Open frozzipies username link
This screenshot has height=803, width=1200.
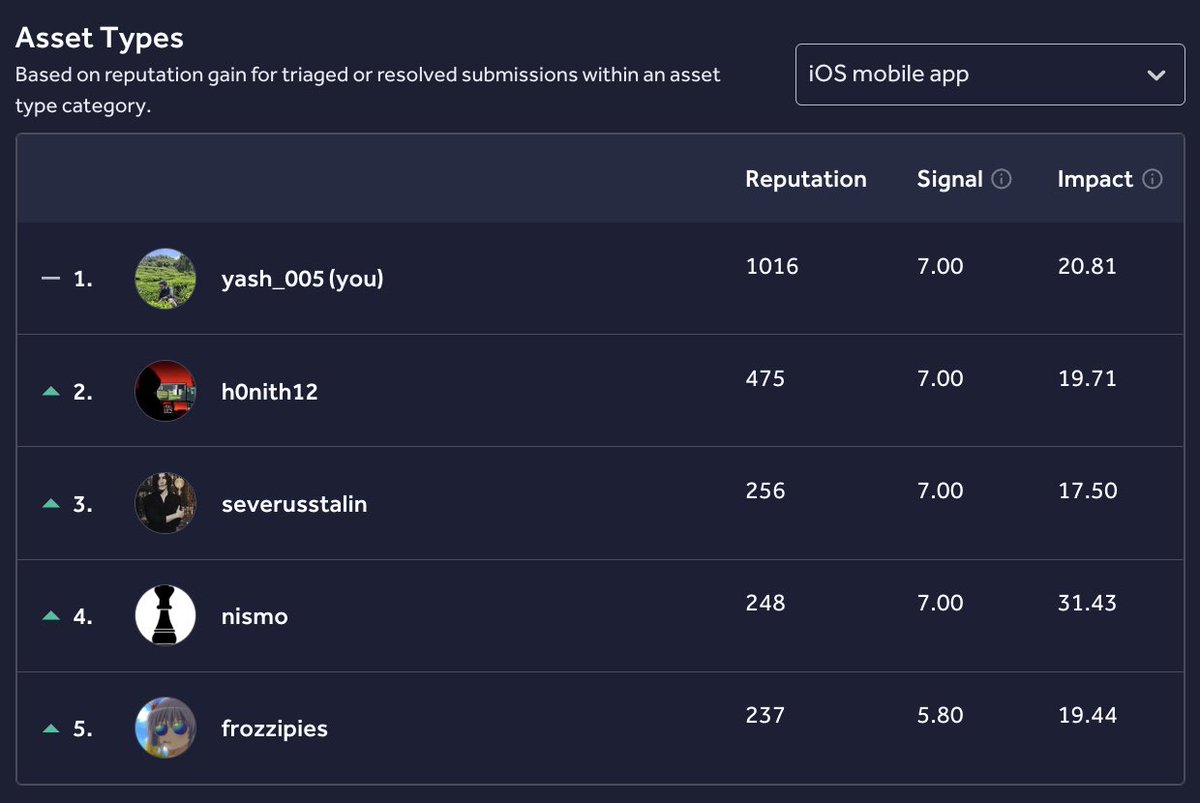click(x=274, y=728)
